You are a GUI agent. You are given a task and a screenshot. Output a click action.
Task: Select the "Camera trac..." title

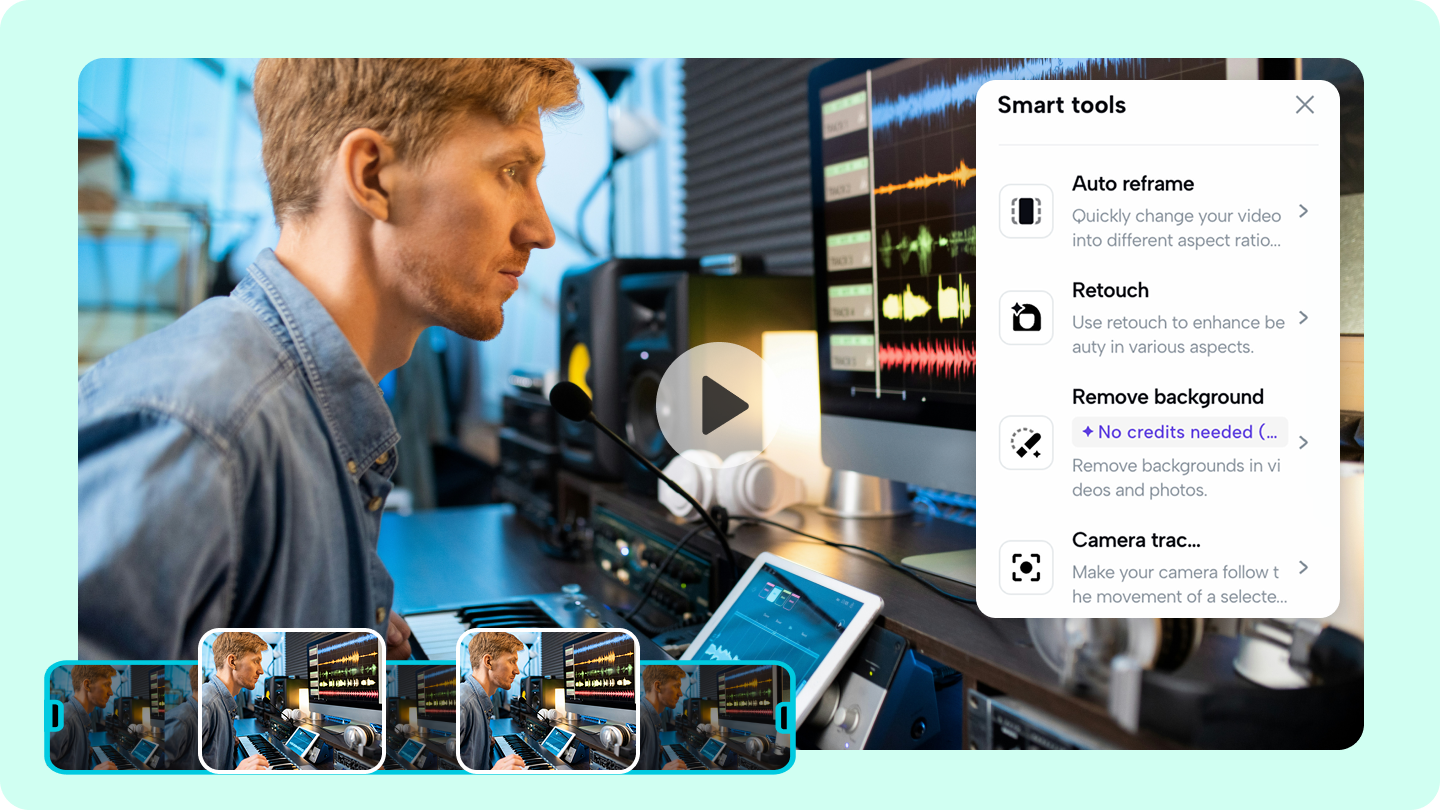click(1136, 540)
